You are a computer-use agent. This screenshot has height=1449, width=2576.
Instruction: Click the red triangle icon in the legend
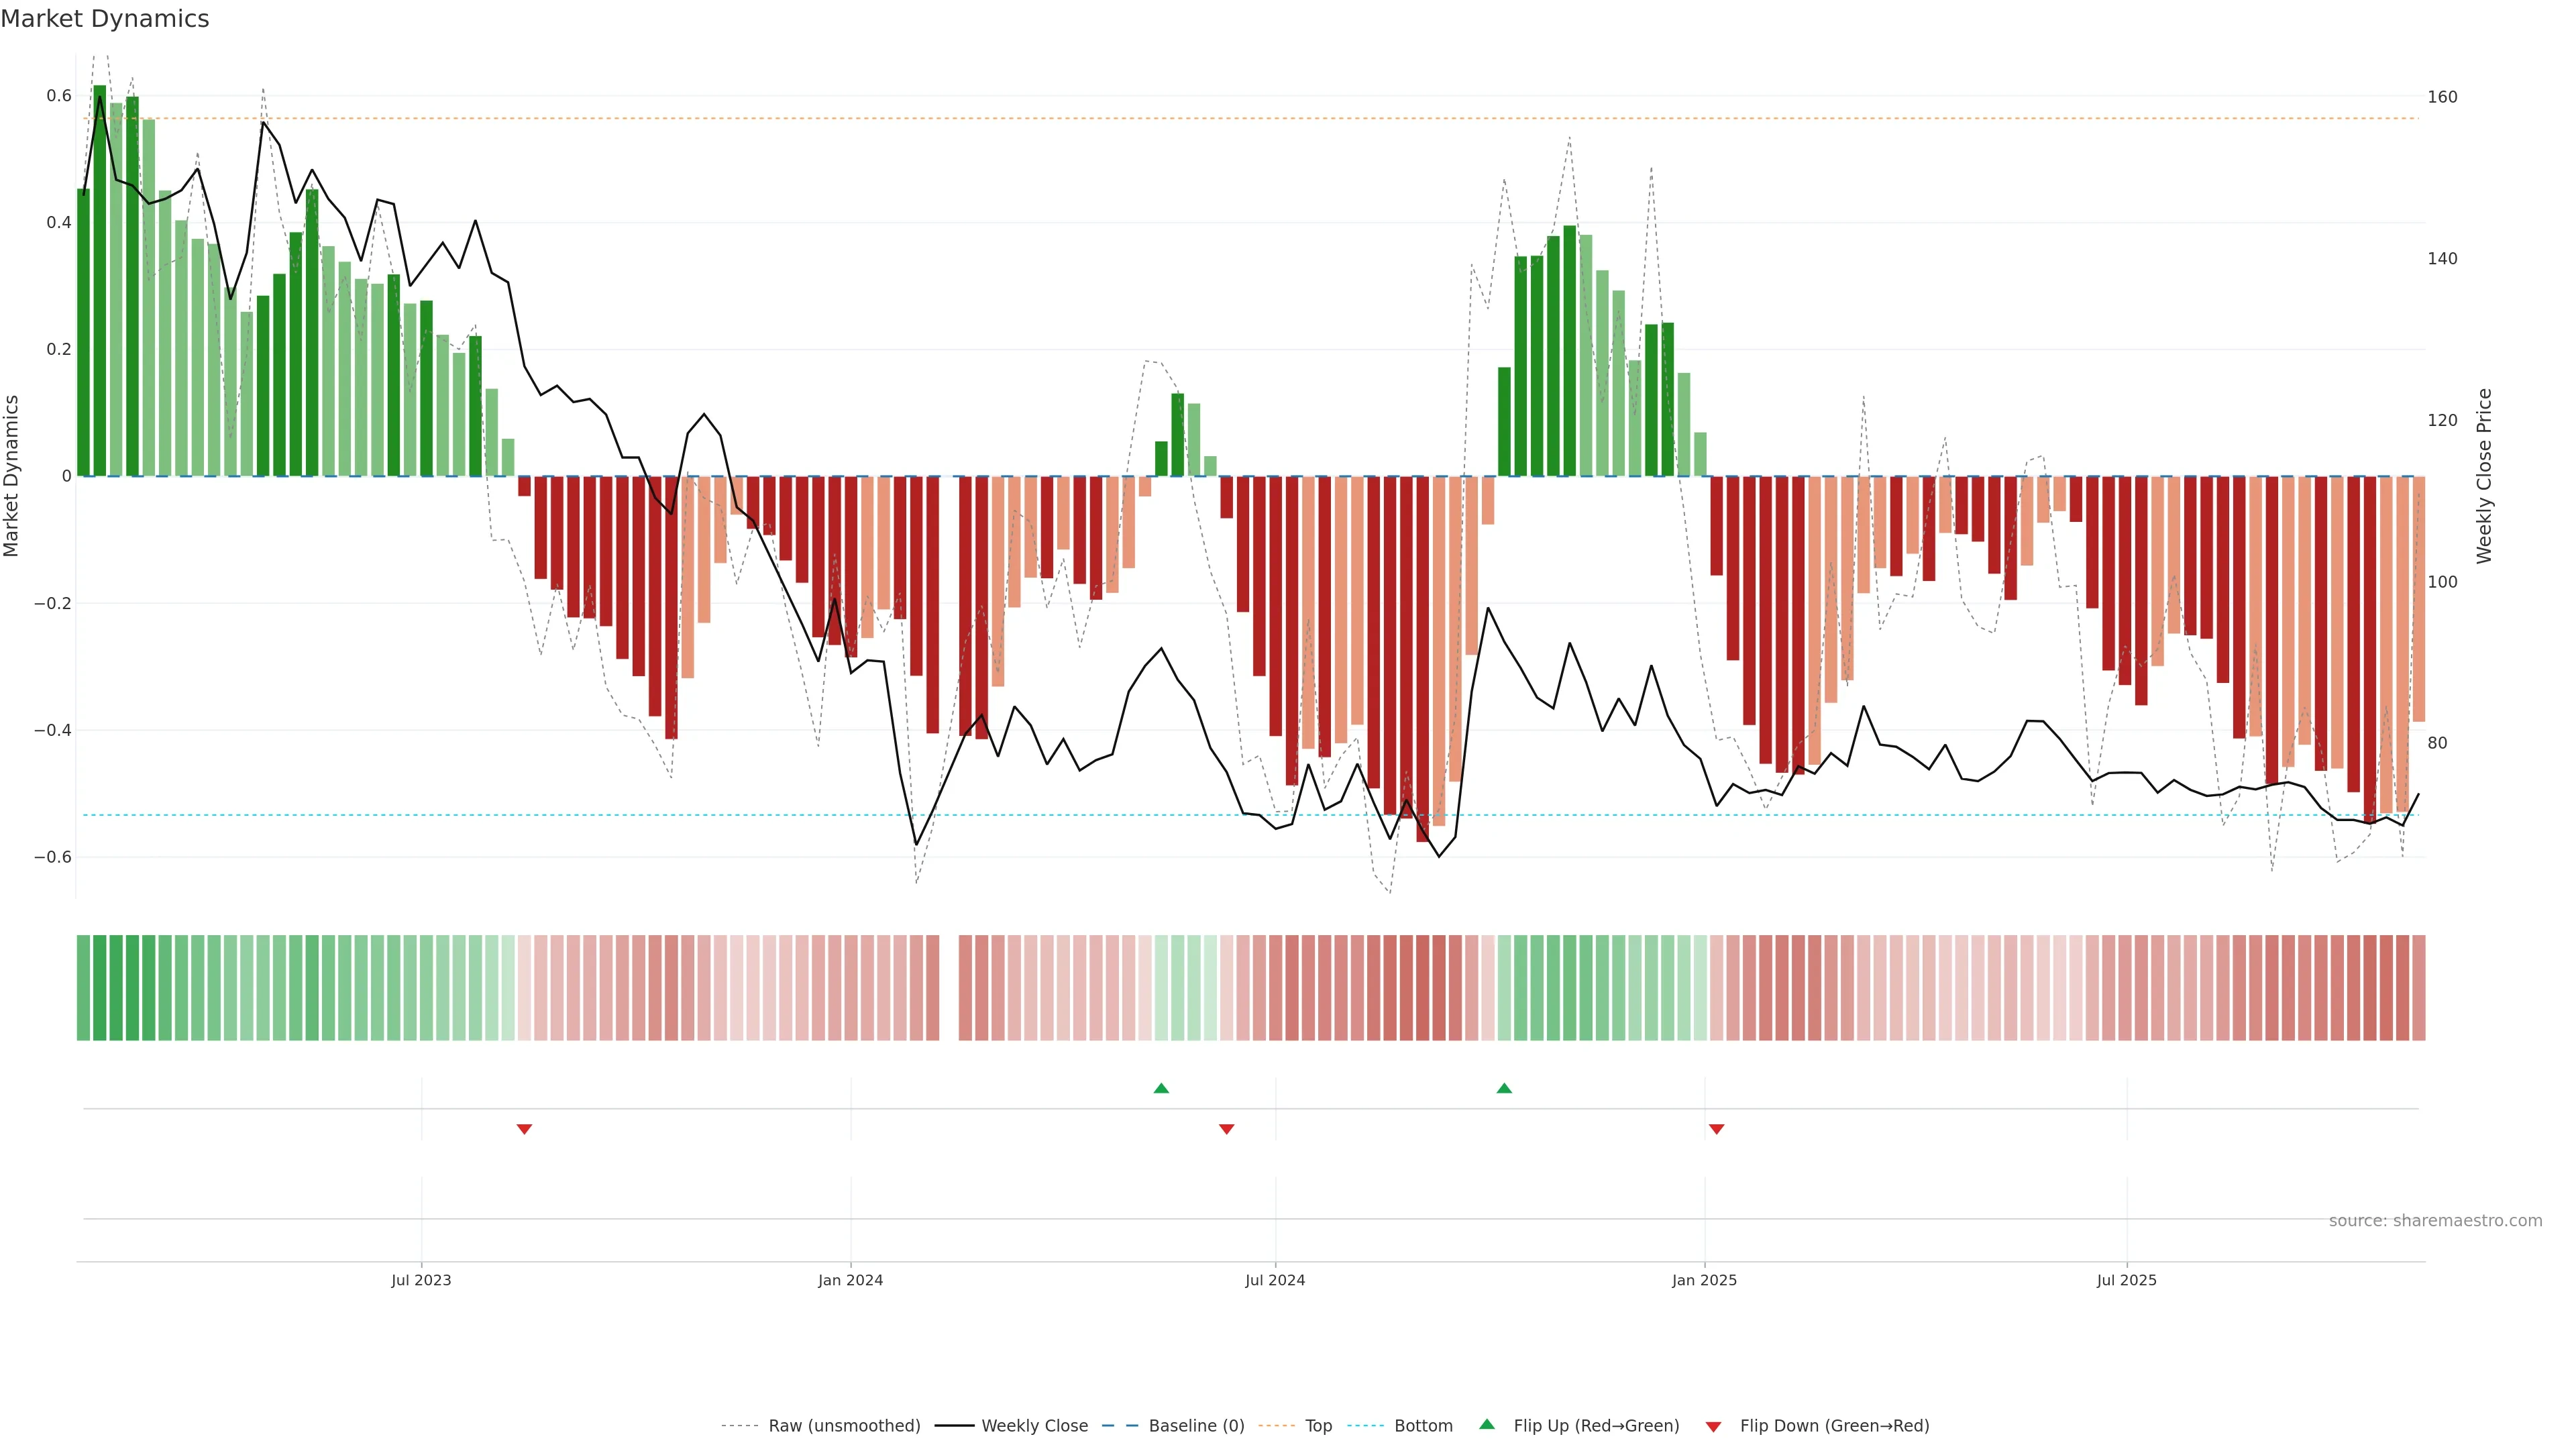[1713, 1427]
